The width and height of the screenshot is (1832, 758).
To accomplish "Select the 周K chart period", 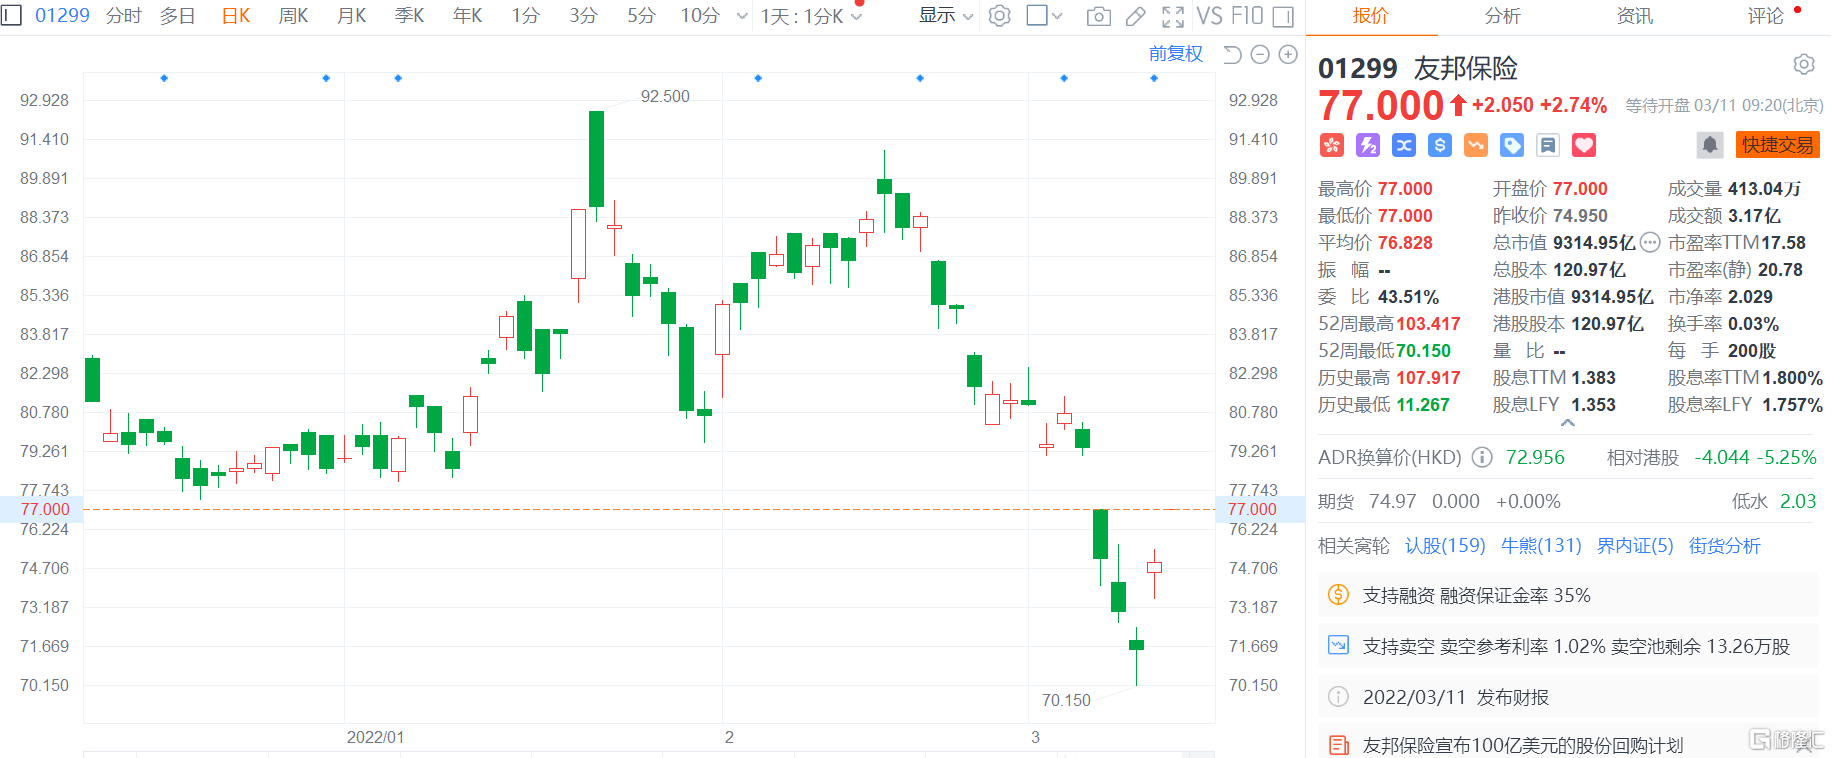I will [293, 16].
